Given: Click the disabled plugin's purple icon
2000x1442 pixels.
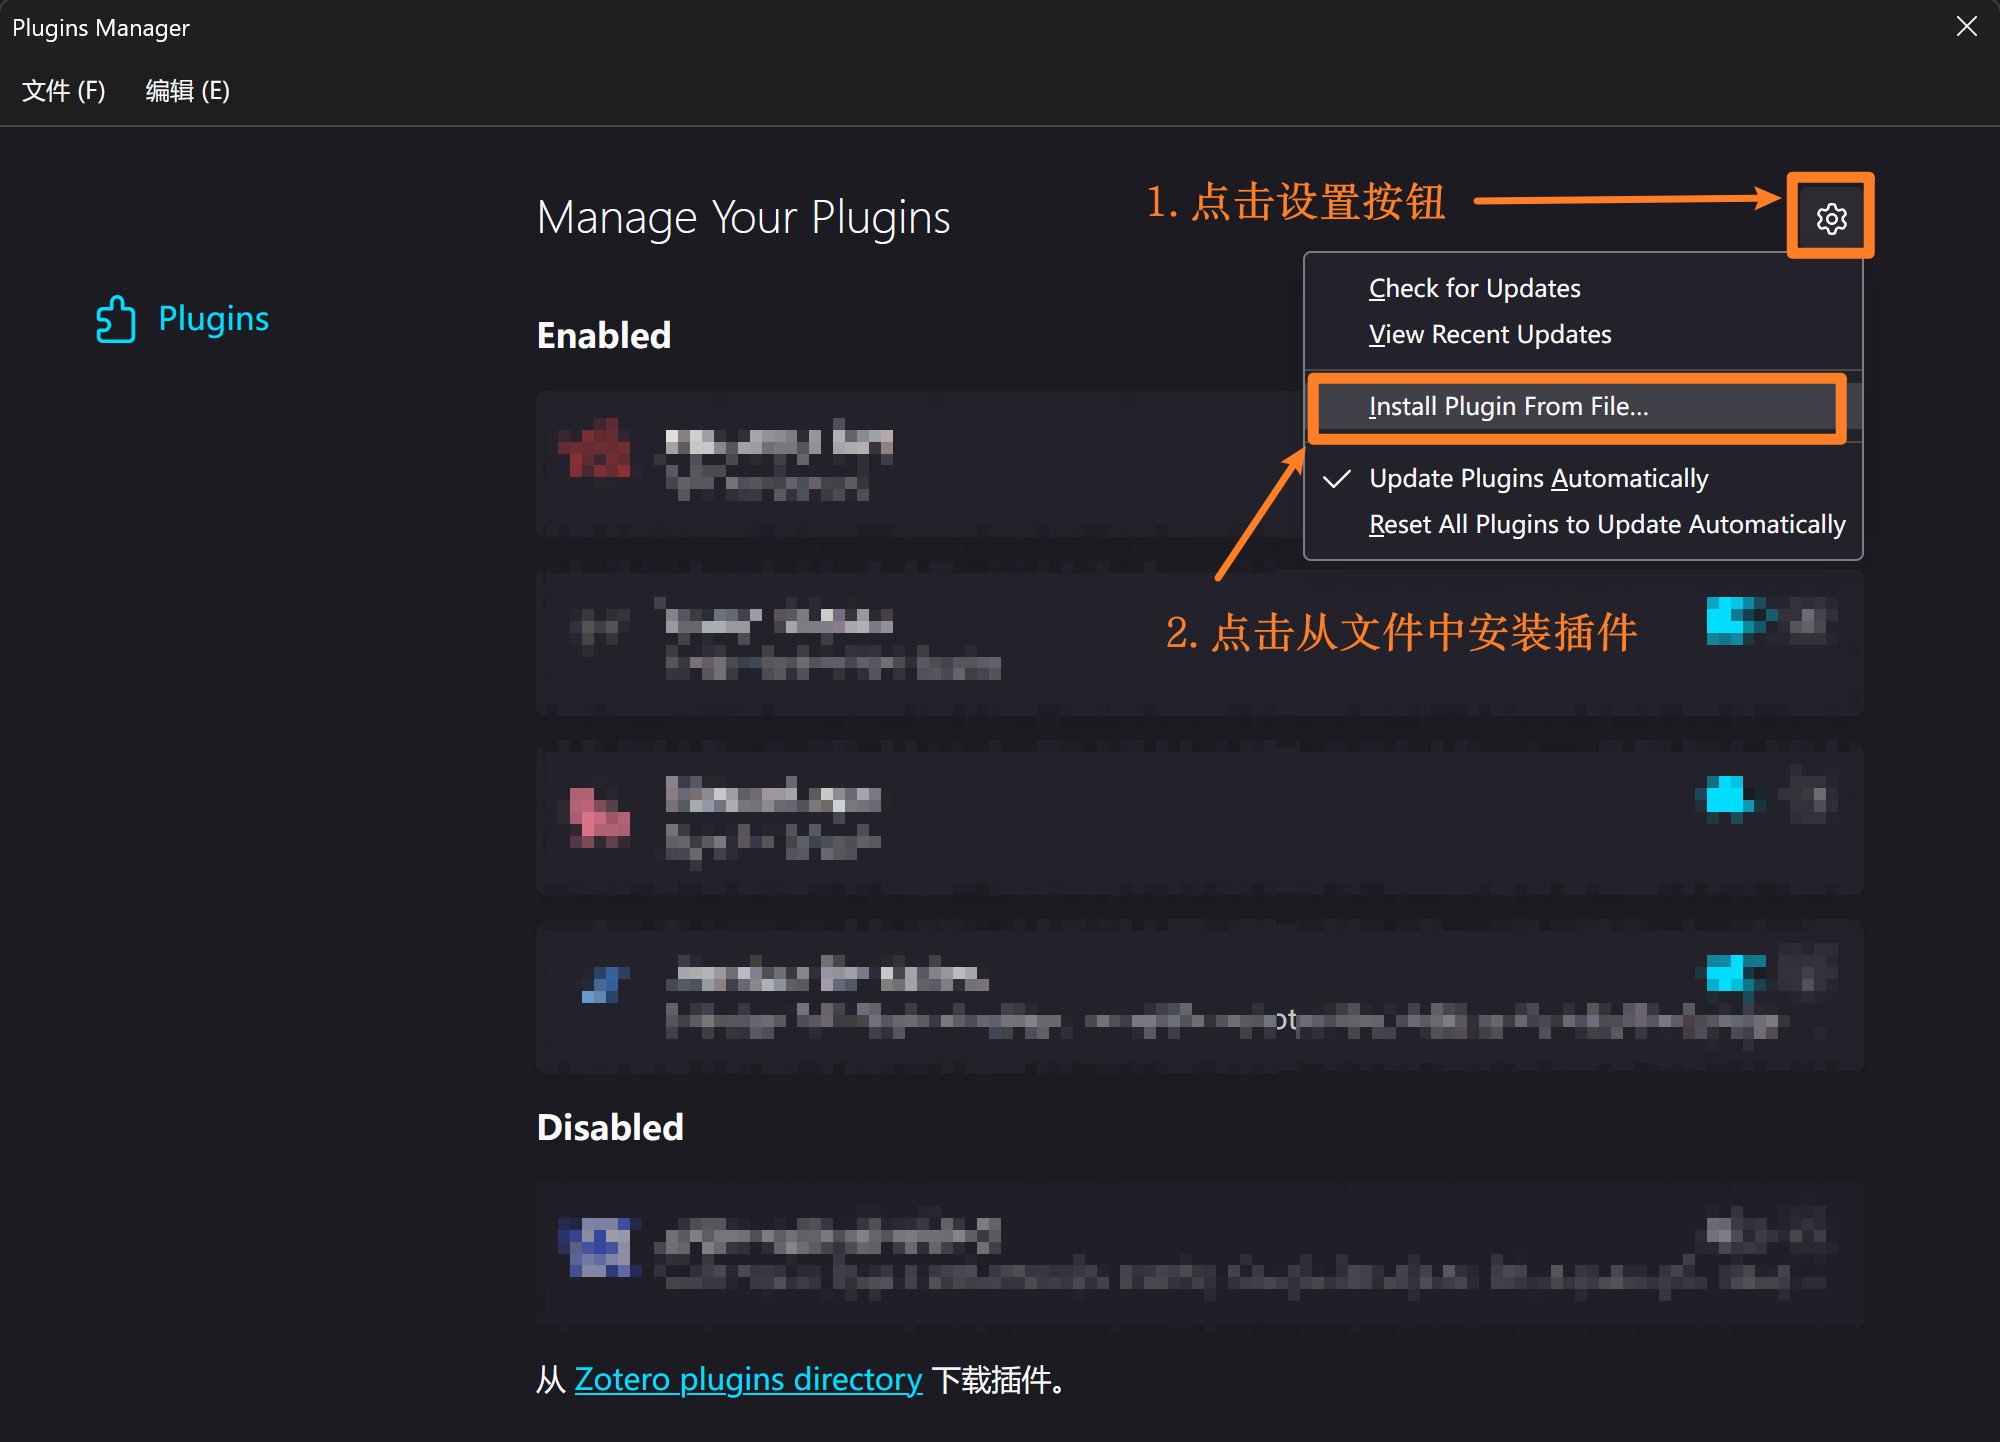Looking at the screenshot, I should [x=599, y=1246].
